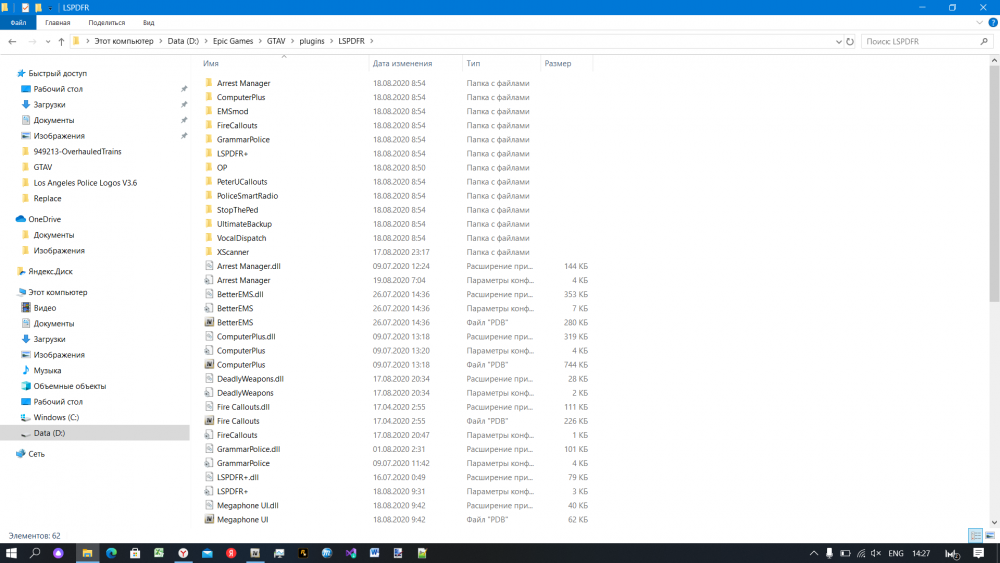Click GTAV in the breadcrumb path

276,41
